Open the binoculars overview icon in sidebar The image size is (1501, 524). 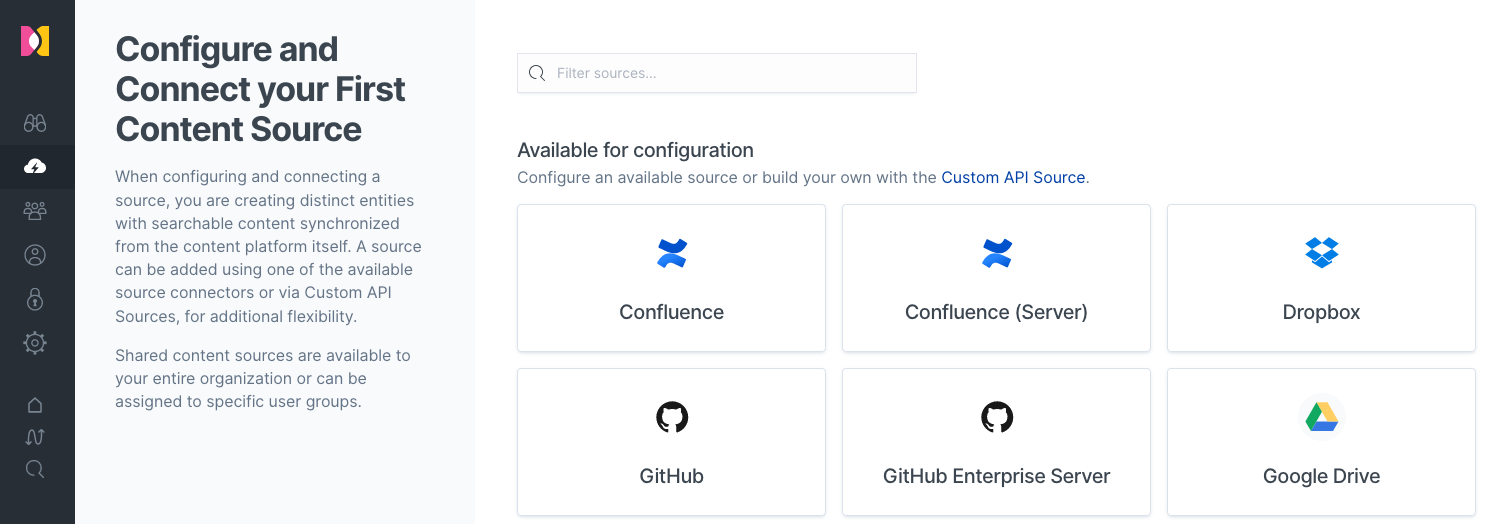pyautogui.click(x=35, y=123)
